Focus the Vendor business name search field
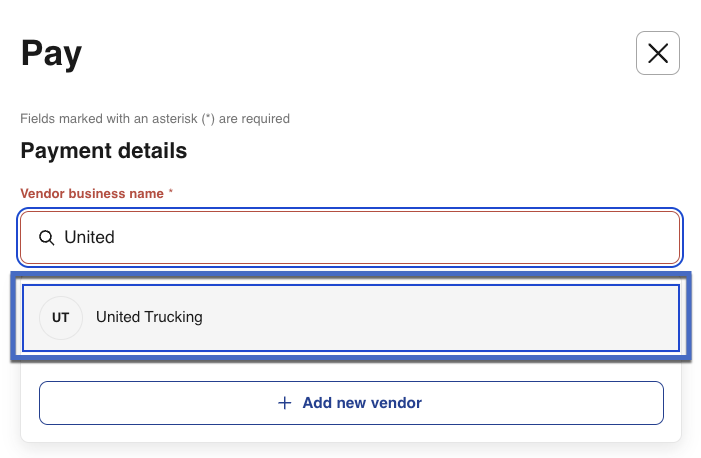Viewport: 701px width, 458px height. [350, 238]
